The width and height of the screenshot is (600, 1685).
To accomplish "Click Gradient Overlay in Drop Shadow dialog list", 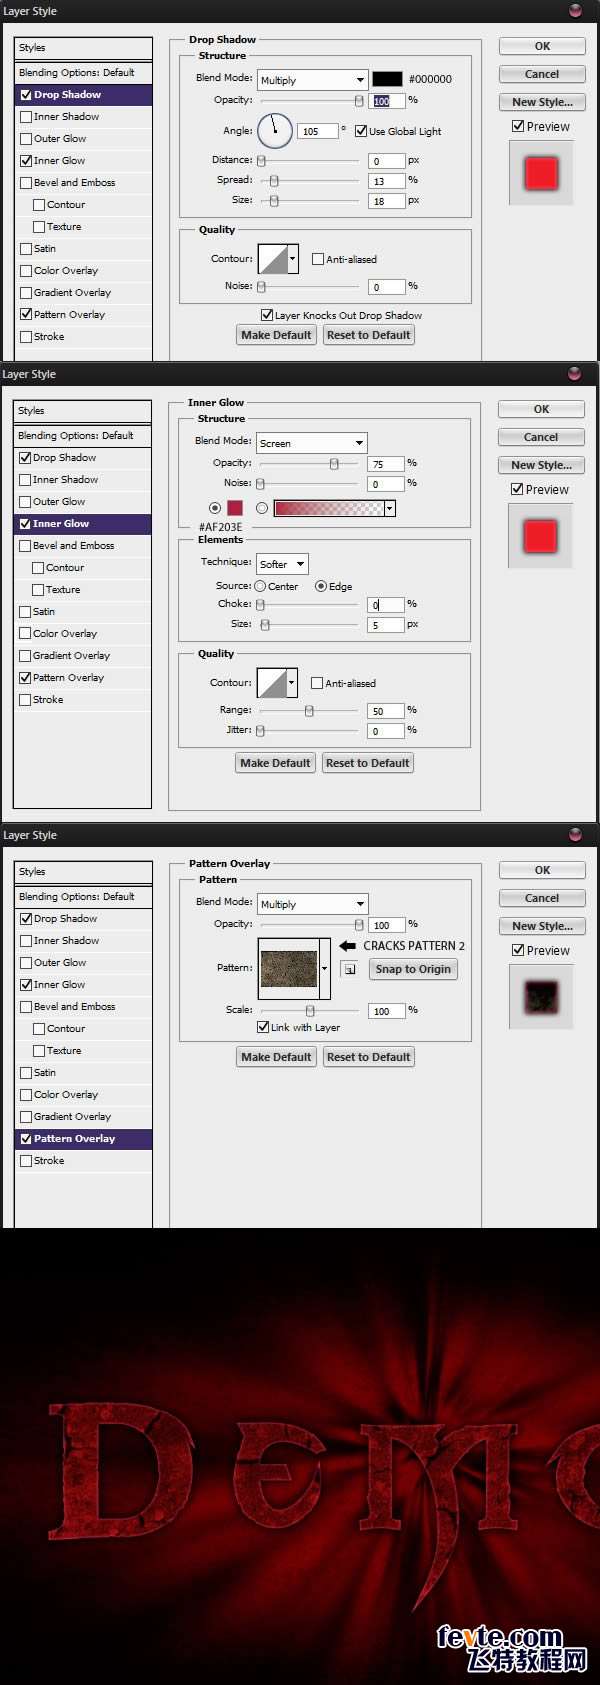I will point(72,293).
